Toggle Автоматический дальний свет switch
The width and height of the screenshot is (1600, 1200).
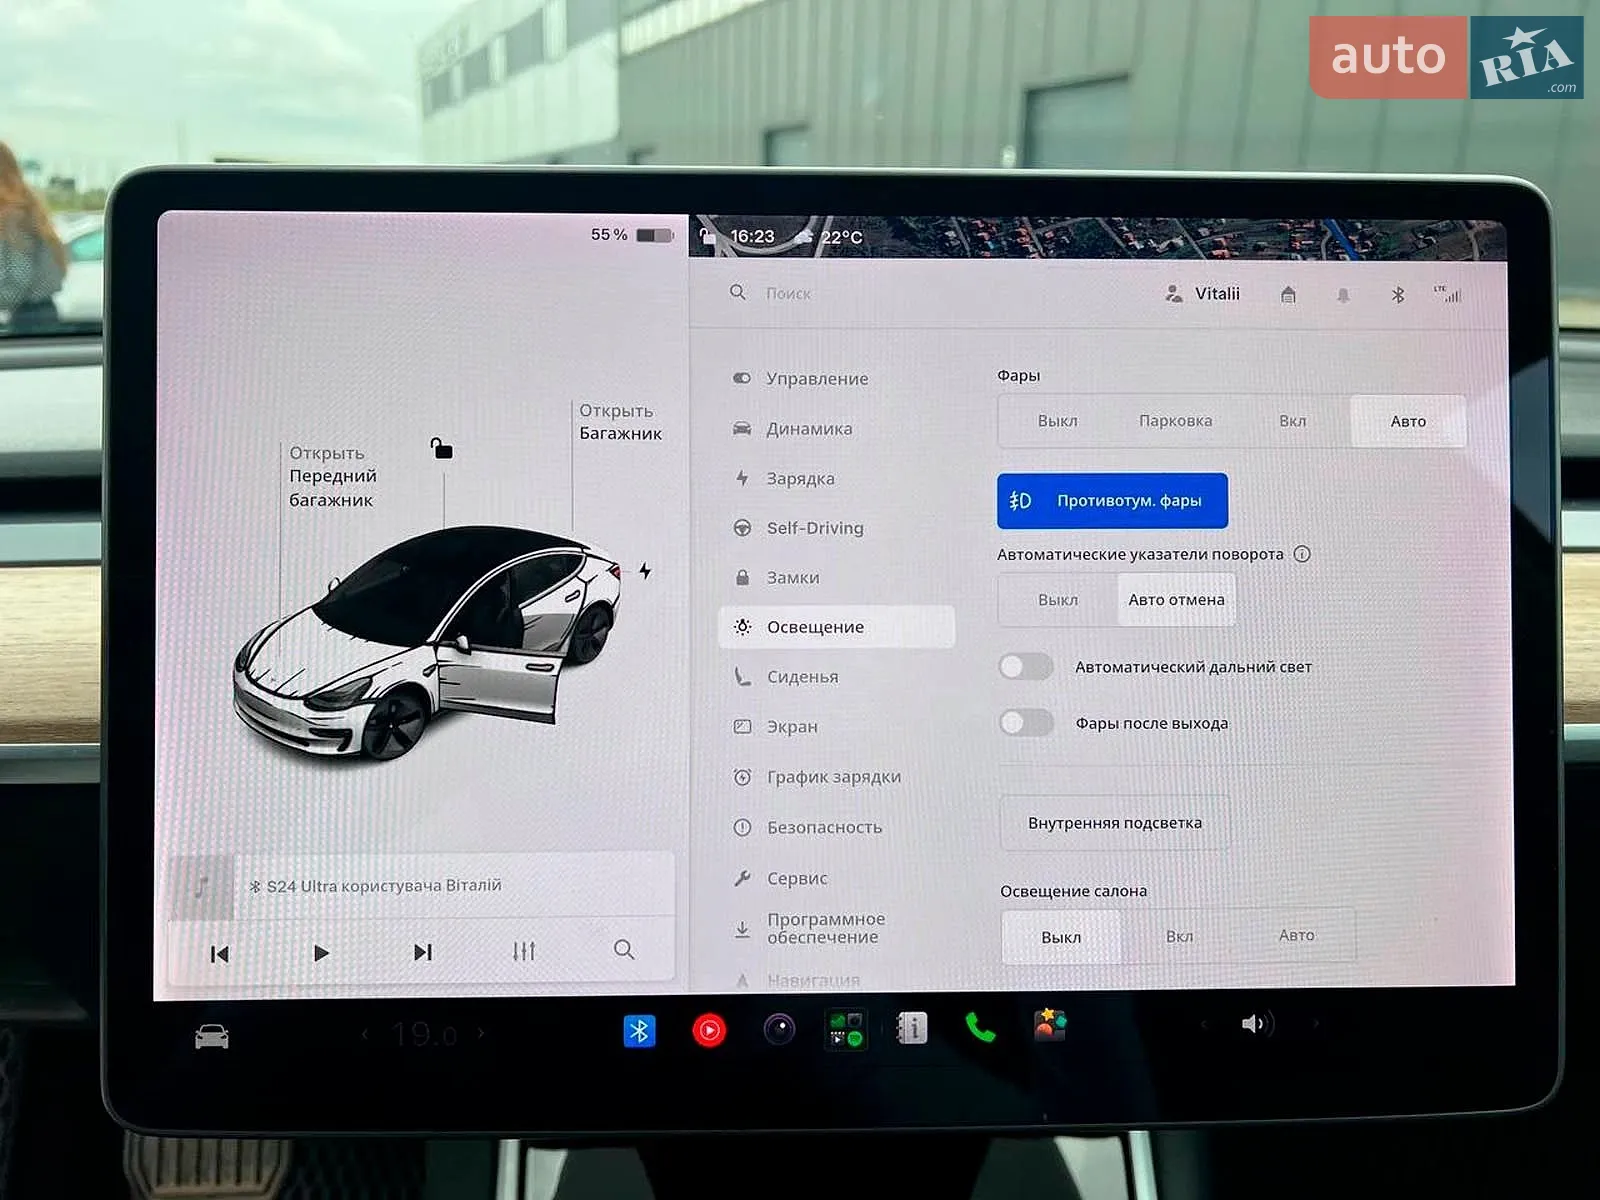click(1026, 667)
